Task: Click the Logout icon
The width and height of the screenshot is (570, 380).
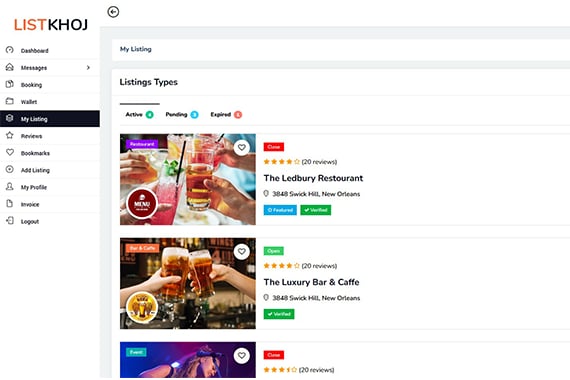Action: tap(10, 221)
